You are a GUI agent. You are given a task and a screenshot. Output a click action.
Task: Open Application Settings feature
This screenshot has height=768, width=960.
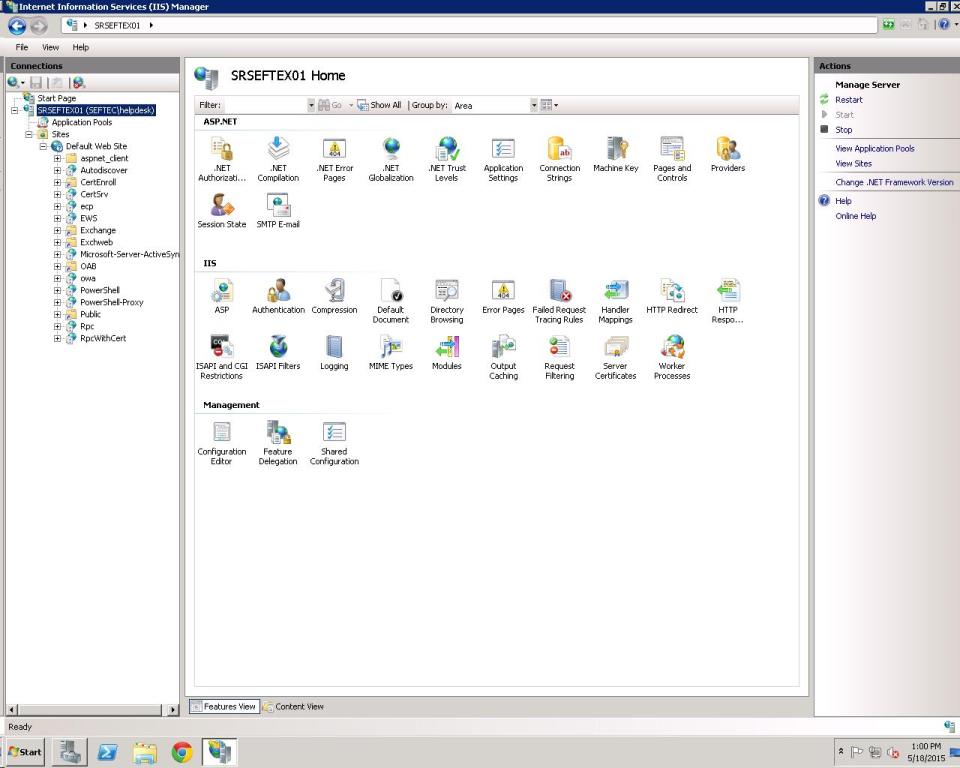(503, 159)
